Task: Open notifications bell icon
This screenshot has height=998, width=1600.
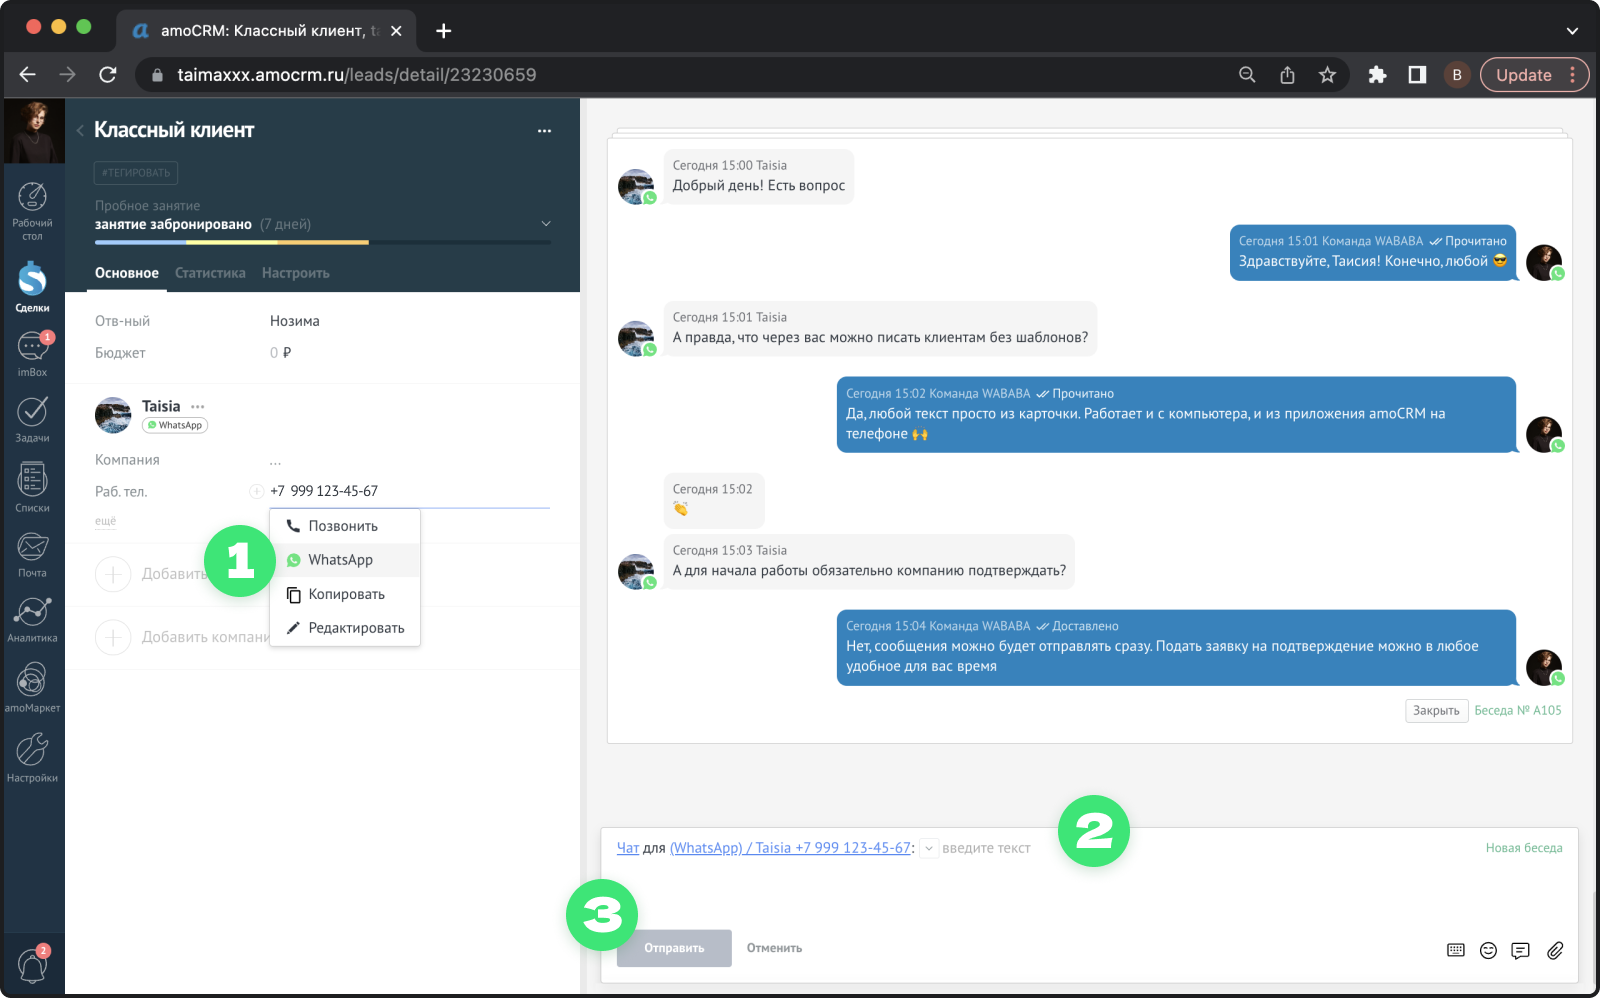Action: click(x=32, y=965)
